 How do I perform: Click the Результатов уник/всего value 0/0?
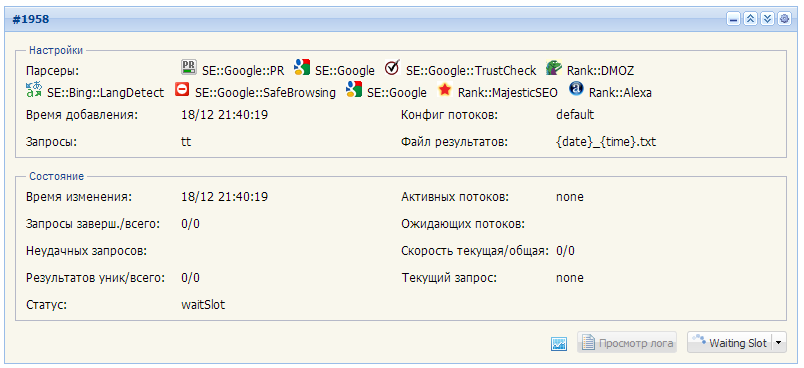coord(190,278)
